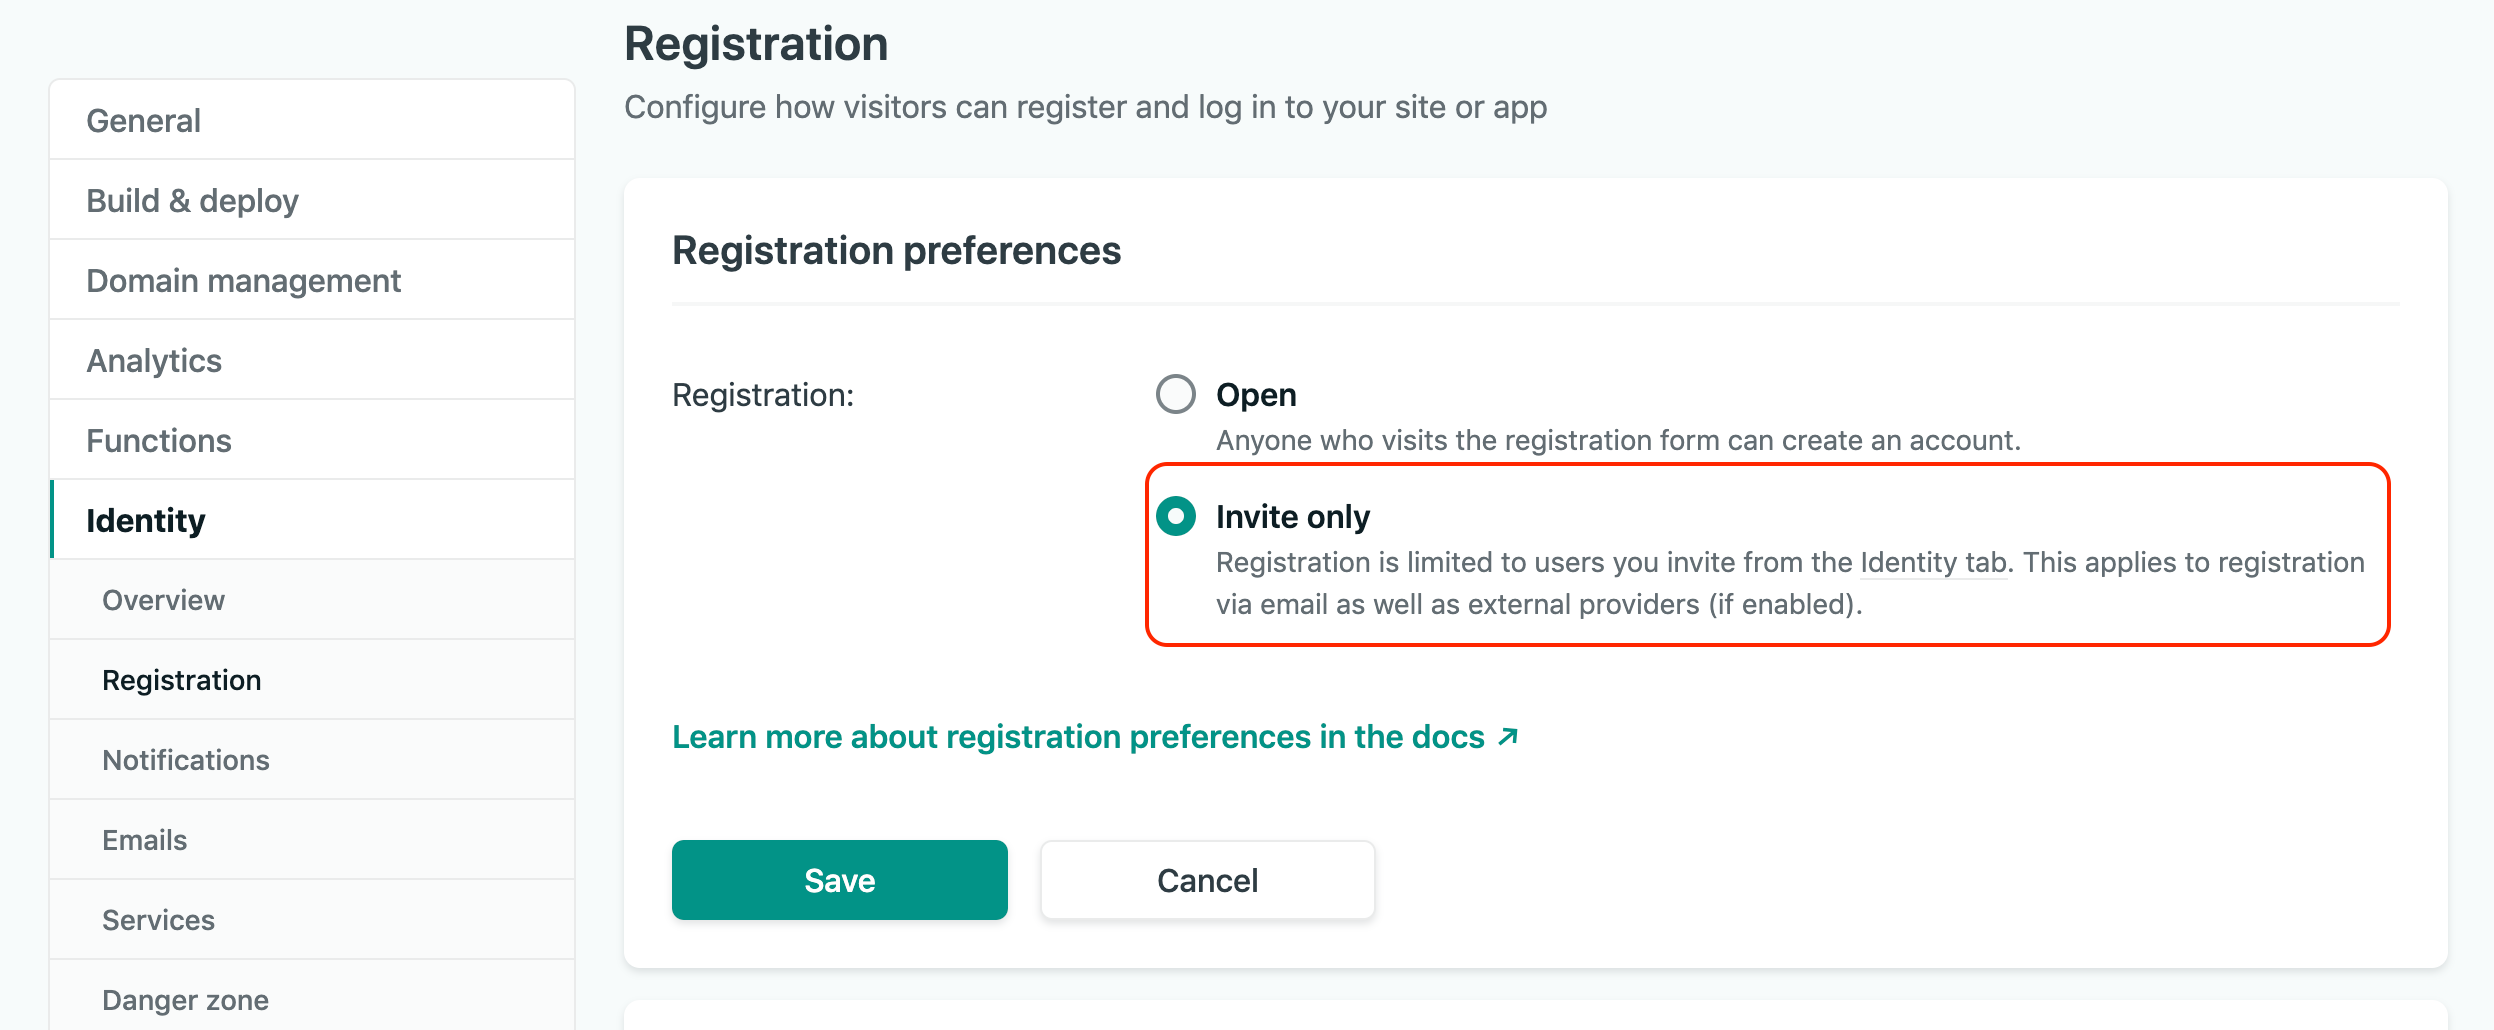This screenshot has width=2494, height=1030.
Task: Open the Identity Overview page
Action: 162,600
